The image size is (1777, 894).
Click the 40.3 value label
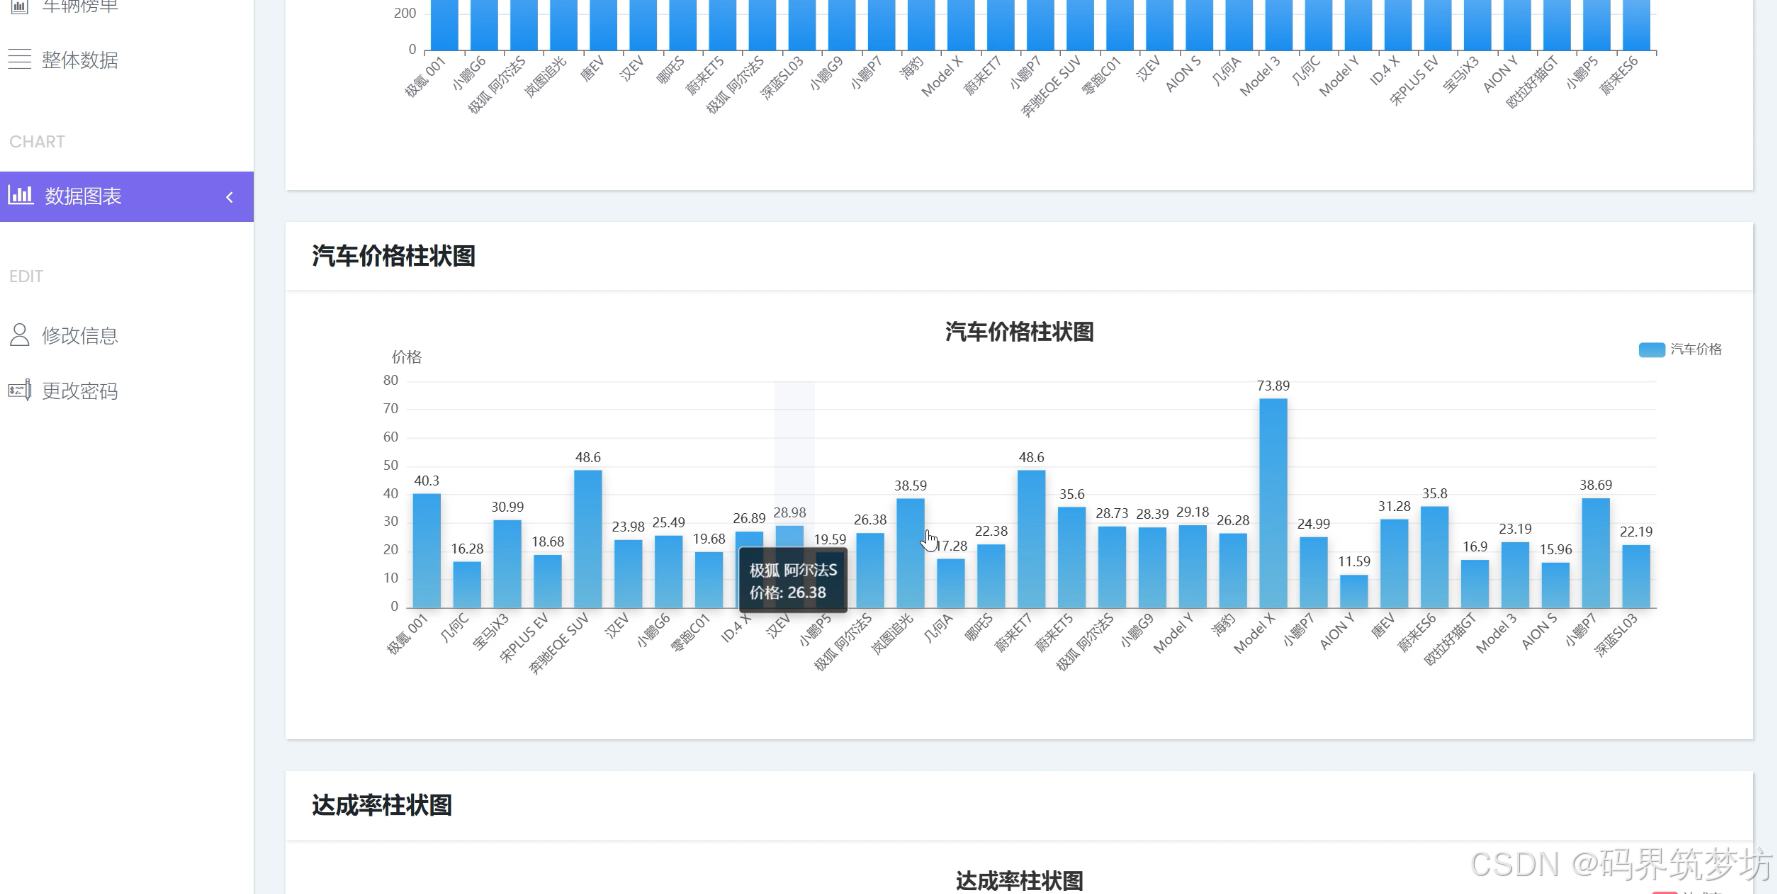click(x=427, y=481)
